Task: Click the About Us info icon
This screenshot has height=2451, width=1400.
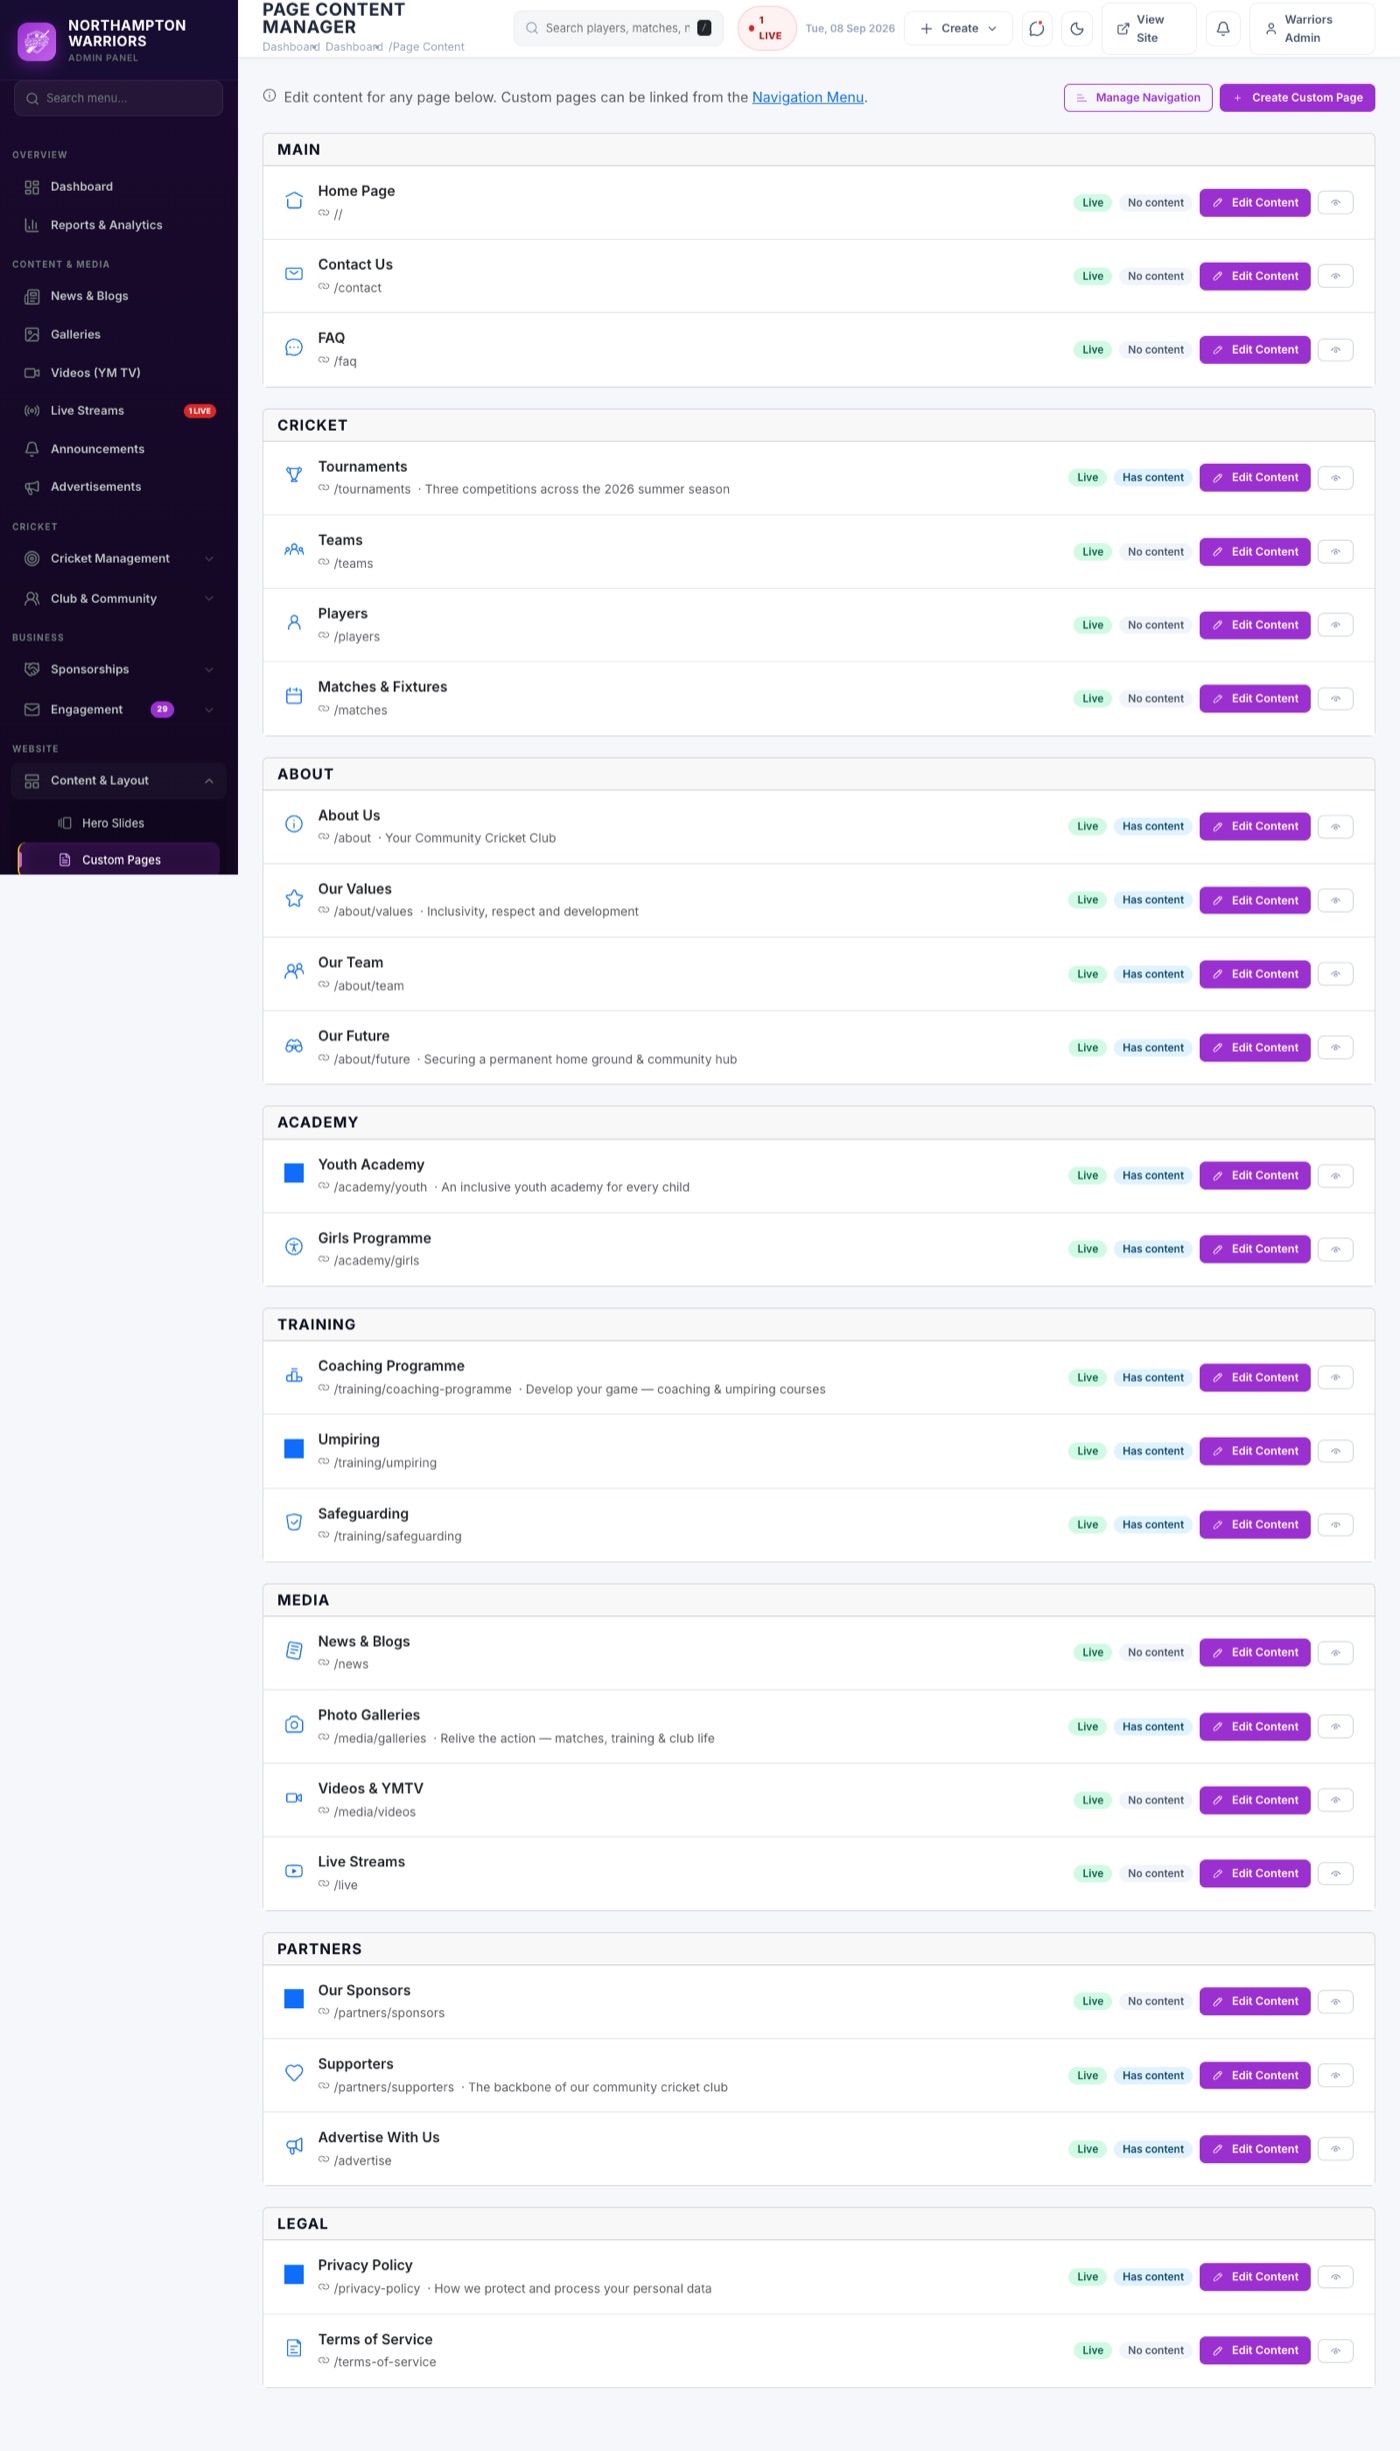Action: pyautogui.click(x=294, y=824)
